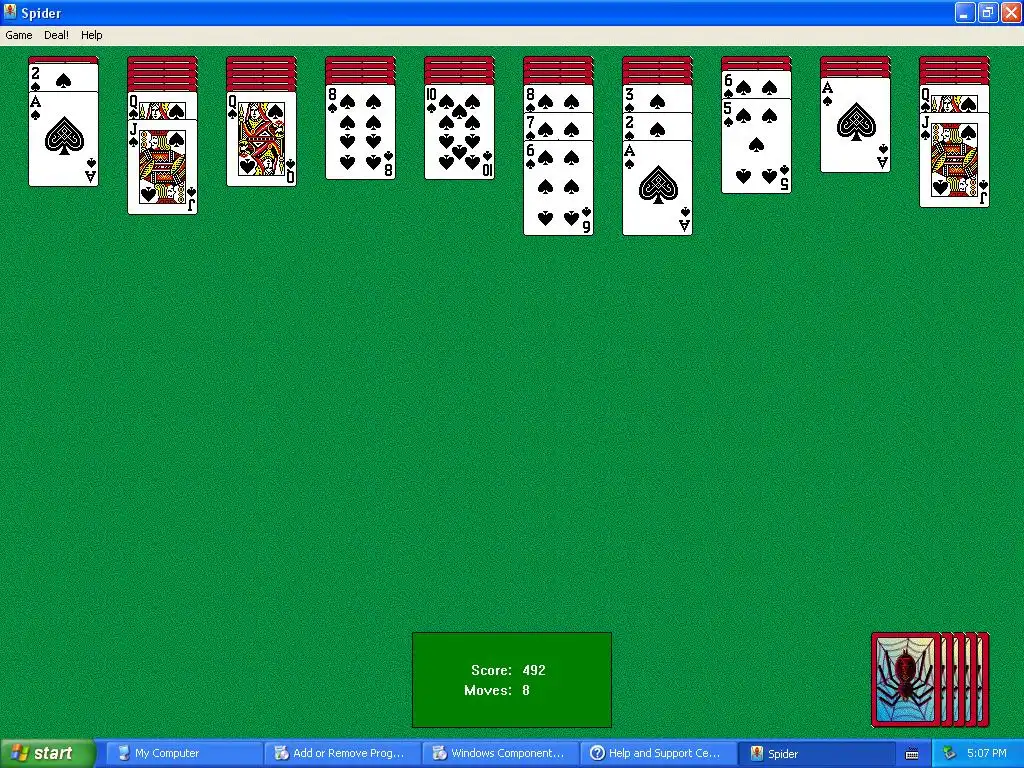Click the Score: 492 text
The width and height of the screenshot is (1024, 768).
point(508,670)
